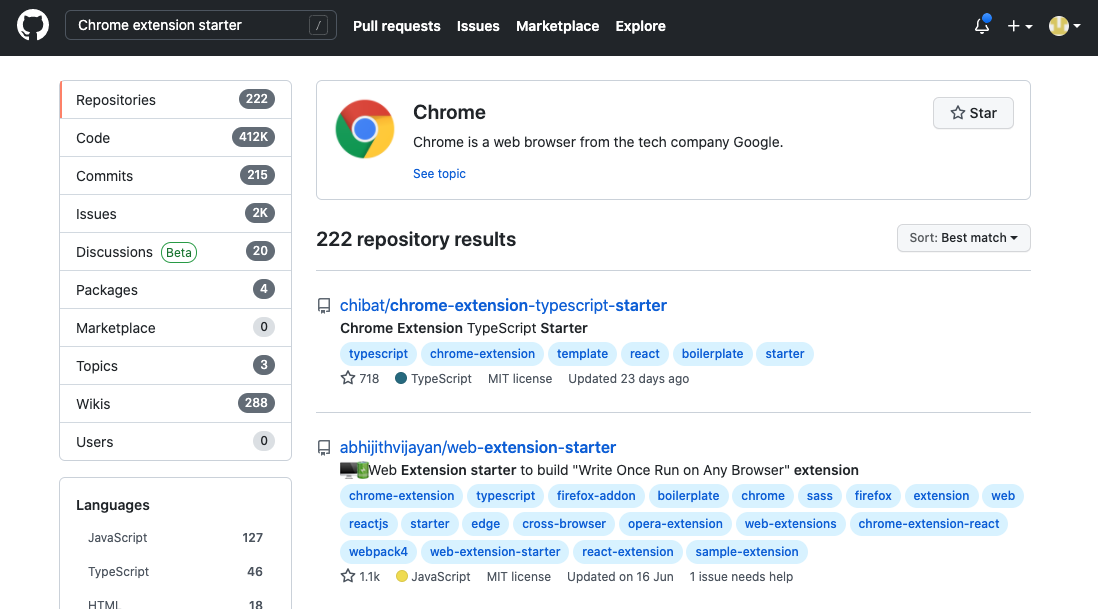The width and height of the screenshot is (1098, 609).
Task: Filter results by JavaScript language
Action: click(175, 538)
